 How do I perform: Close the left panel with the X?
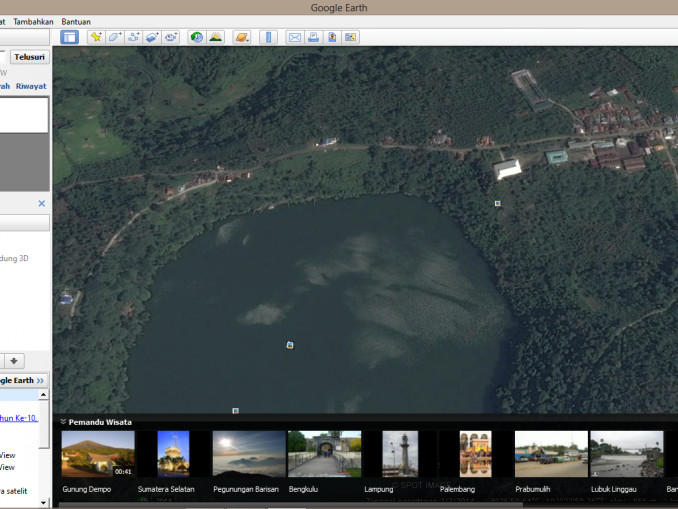[x=42, y=203]
